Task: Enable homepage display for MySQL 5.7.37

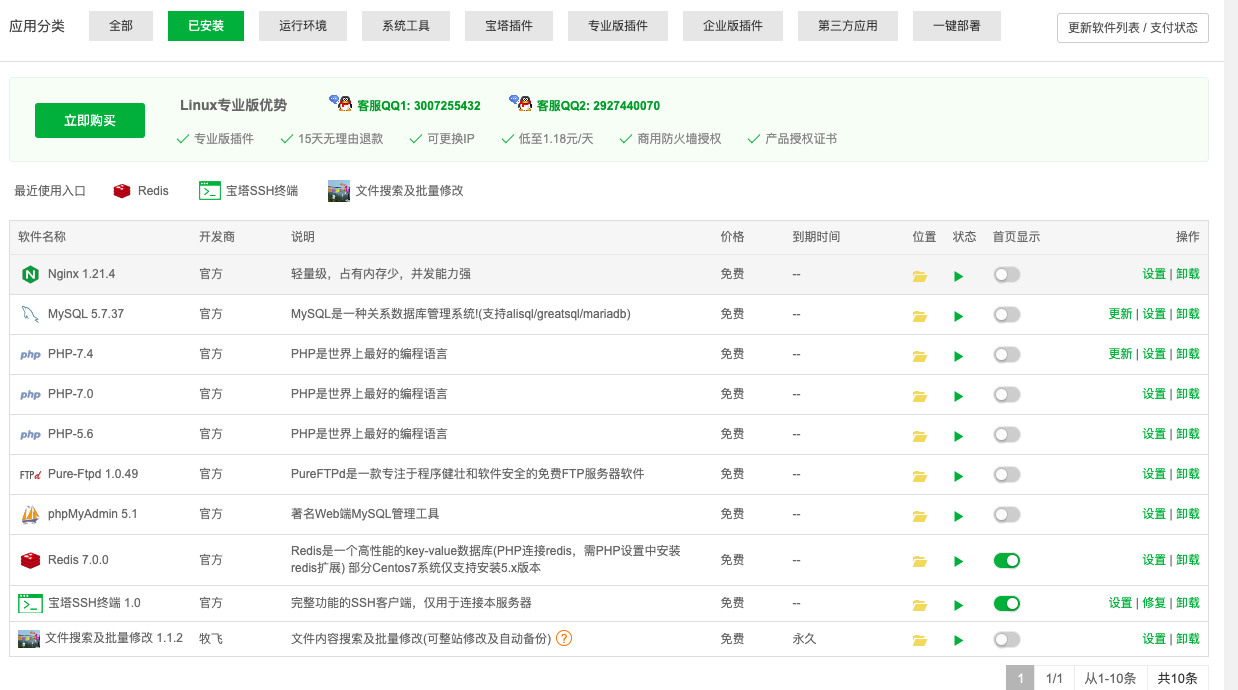Action: (1007, 314)
